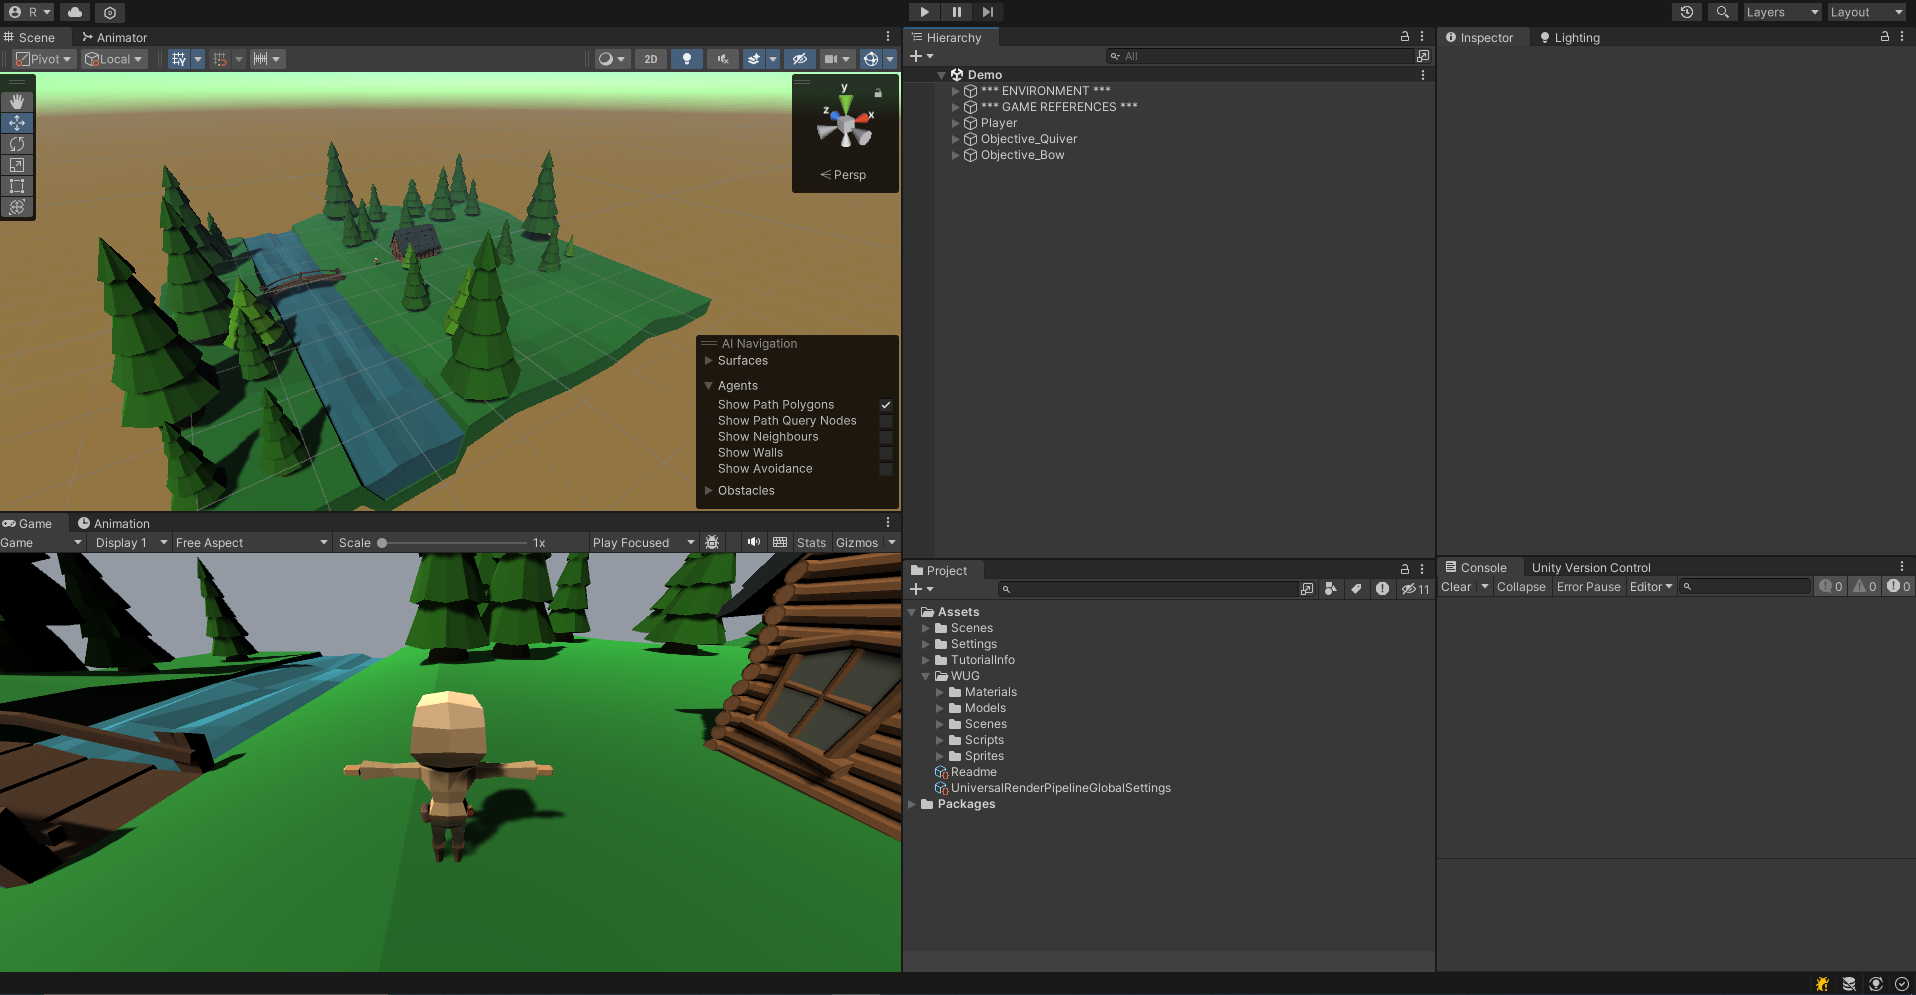Click the Pause button
The image size is (1916, 995).
coord(956,12)
